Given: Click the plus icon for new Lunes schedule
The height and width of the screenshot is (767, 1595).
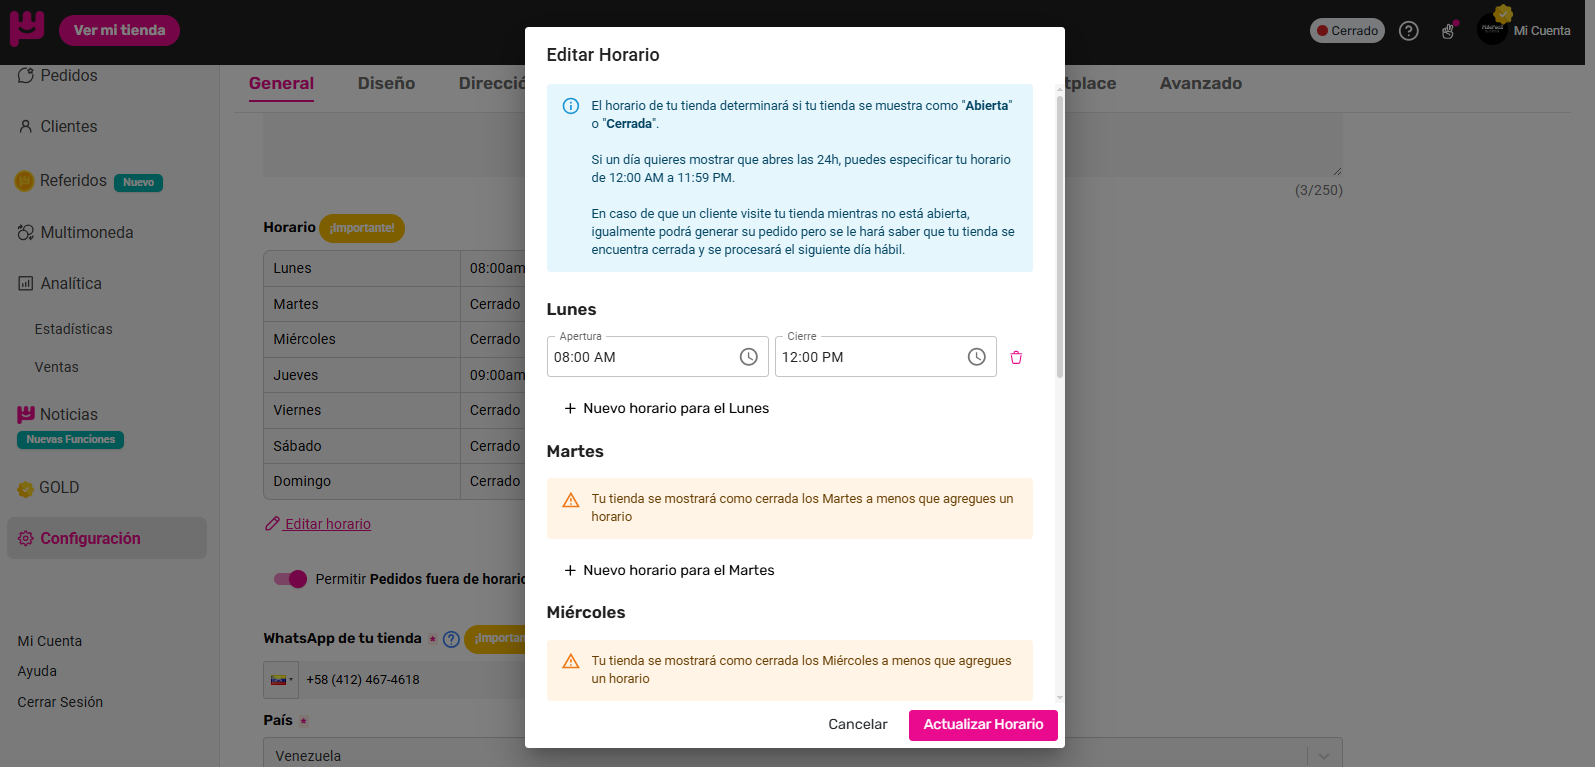Looking at the screenshot, I should point(570,408).
